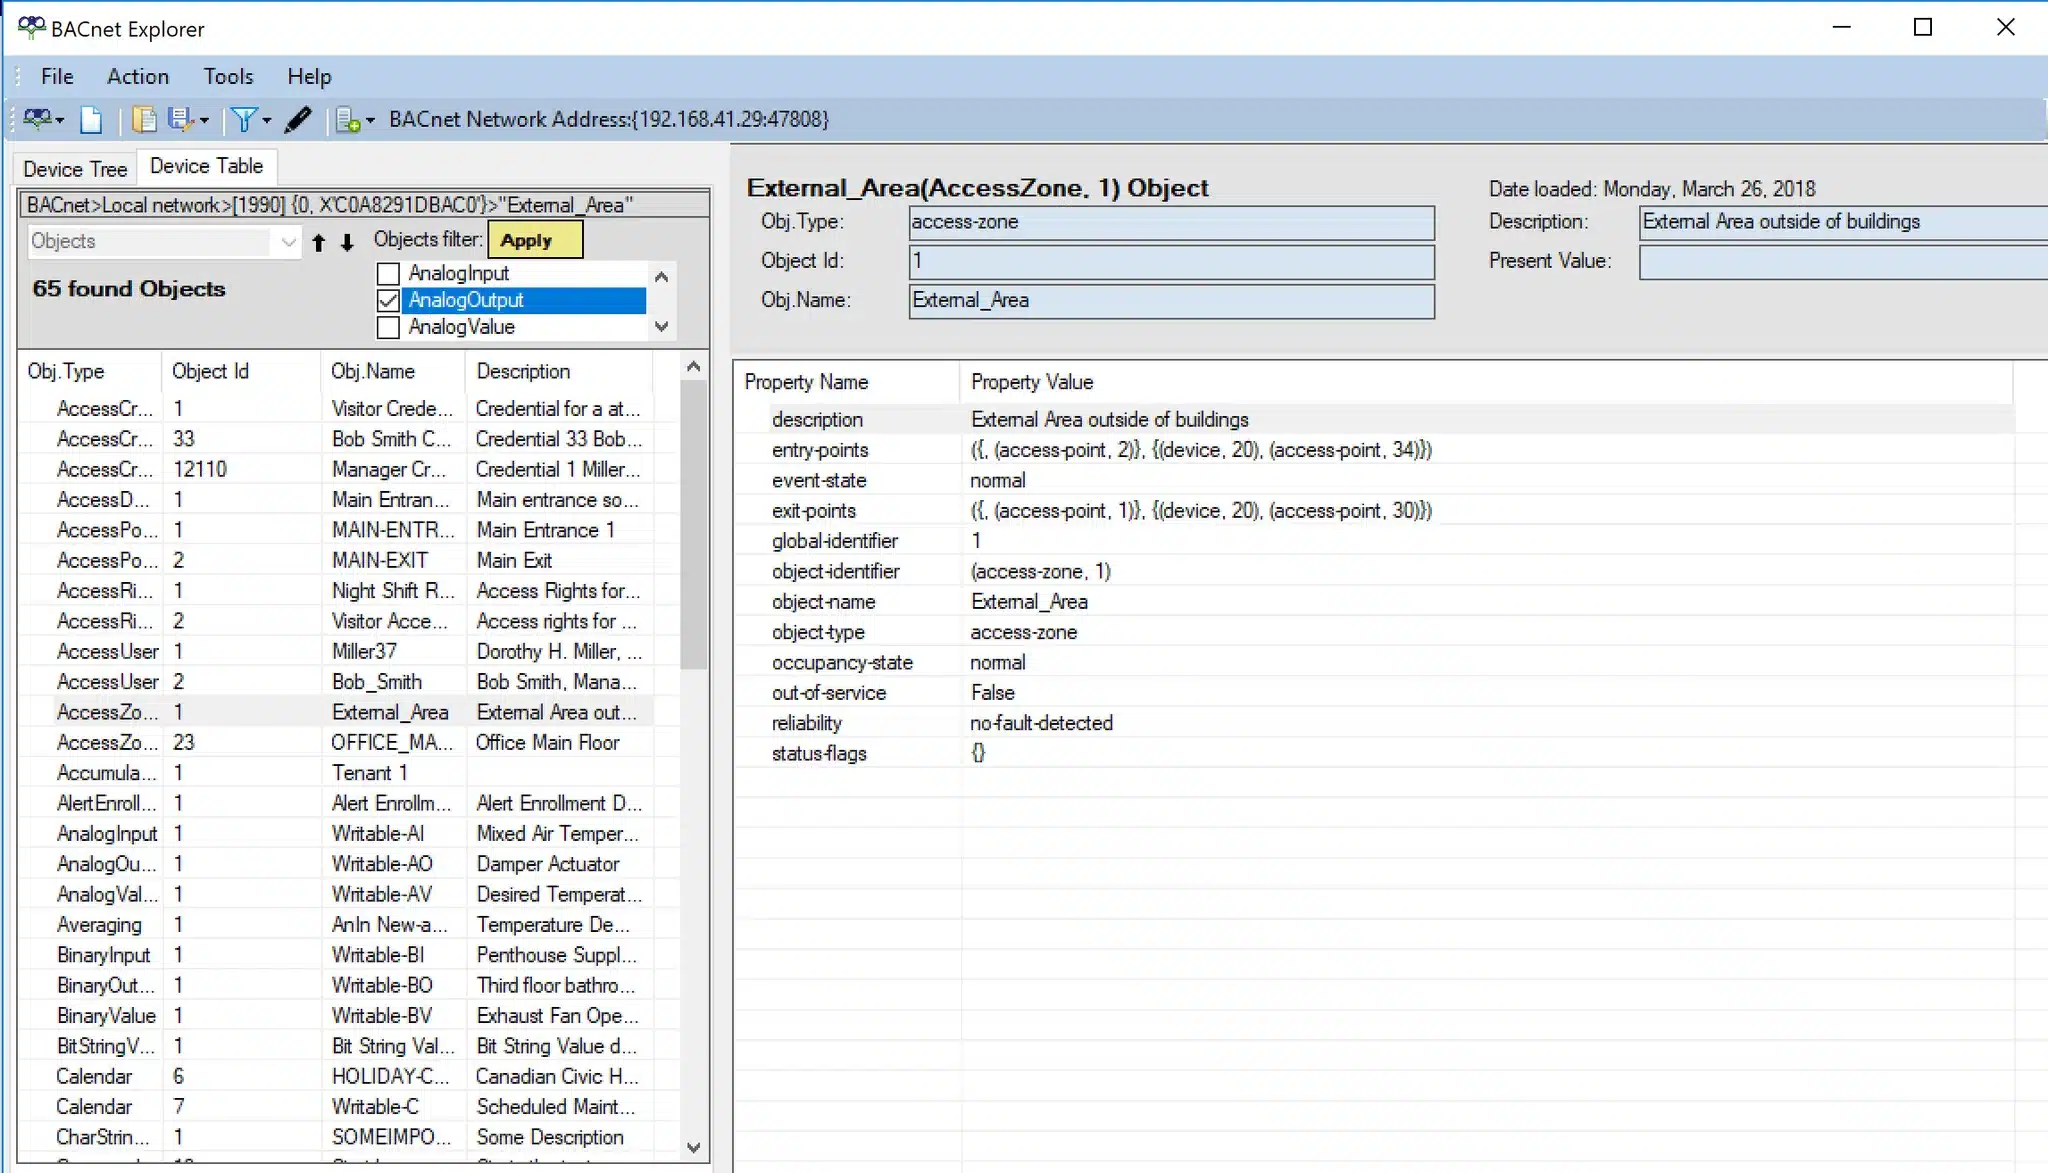The image size is (2048, 1173).
Task: Open the save icon dropdown arrow
Action: click(203, 119)
